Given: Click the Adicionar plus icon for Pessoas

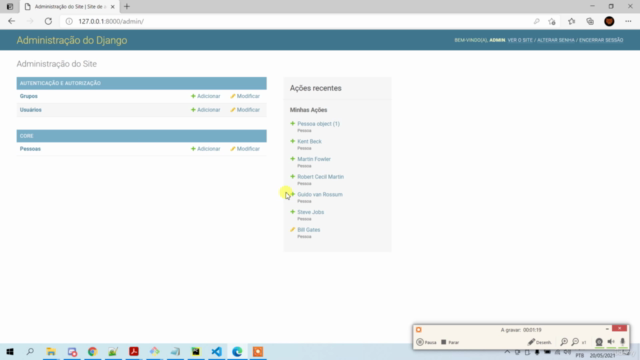Looking at the screenshot, I should 193,149.
